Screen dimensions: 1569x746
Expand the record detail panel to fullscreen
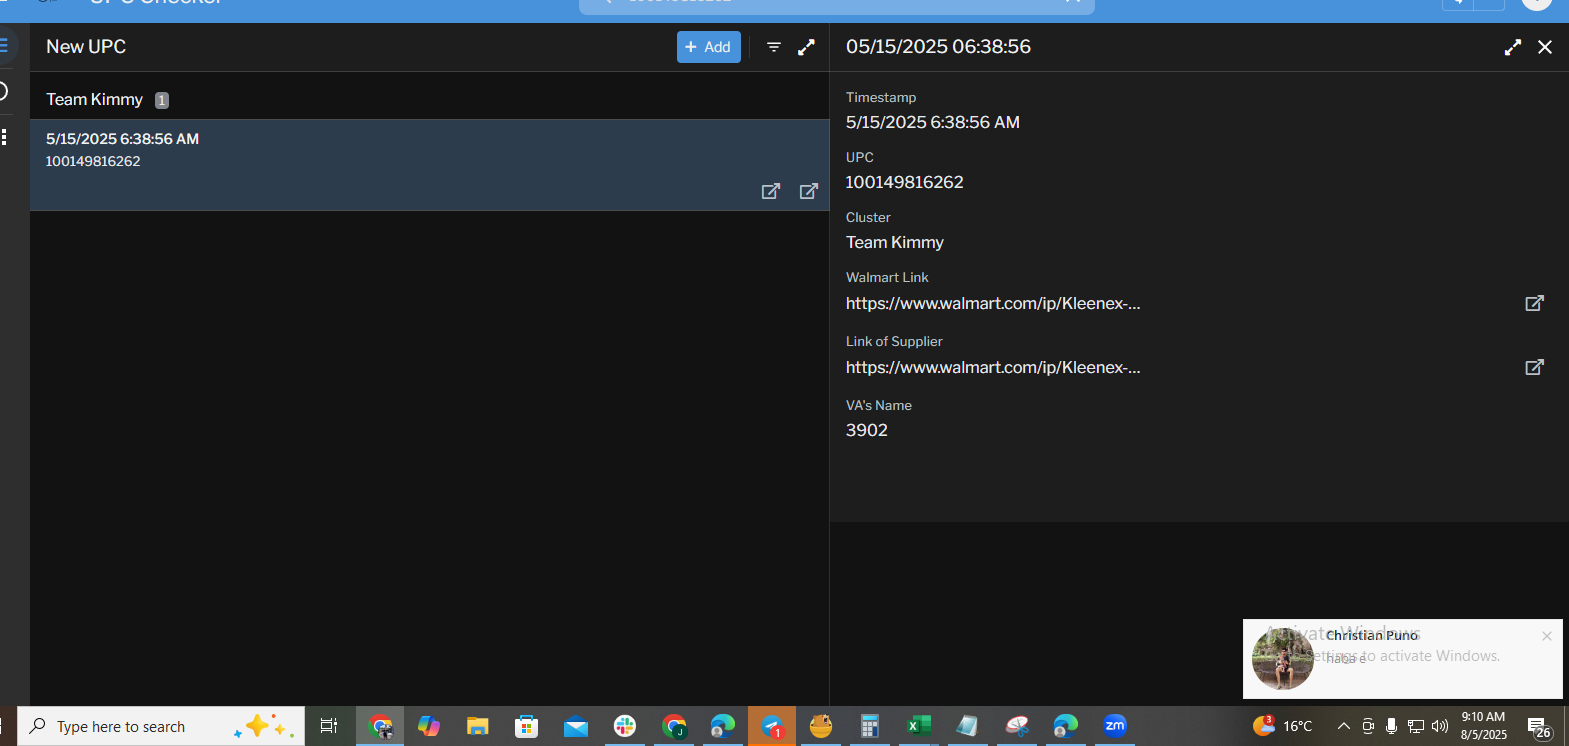[x=1512, y=47]
